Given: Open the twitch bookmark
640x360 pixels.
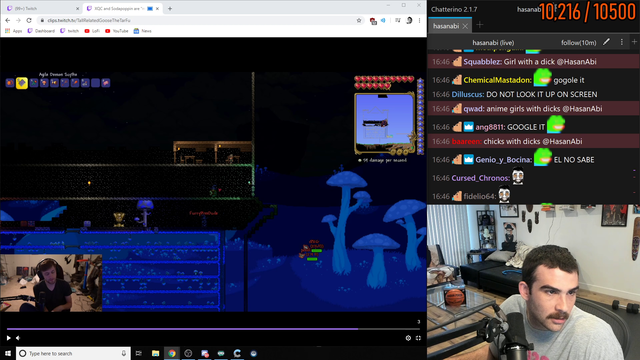Looking at the screenshot, I should pyautogui.click(x=69, y=31).
